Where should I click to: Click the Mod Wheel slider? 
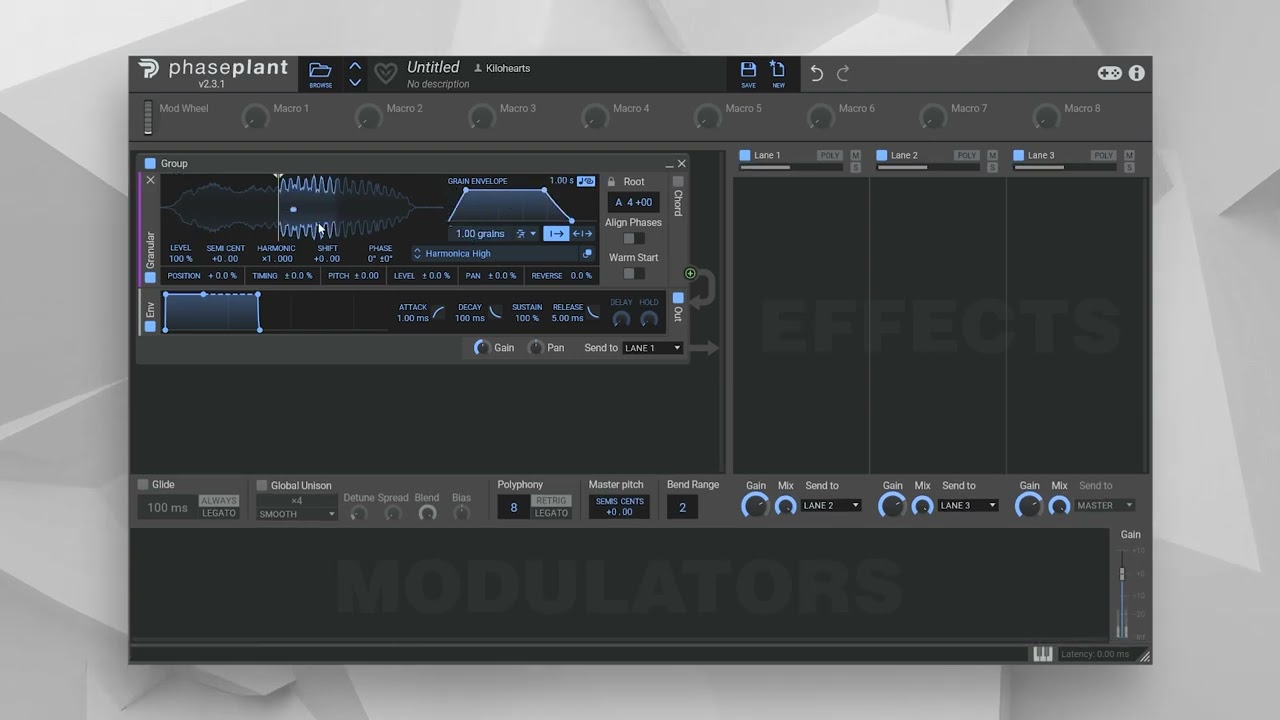coord(148,116)
